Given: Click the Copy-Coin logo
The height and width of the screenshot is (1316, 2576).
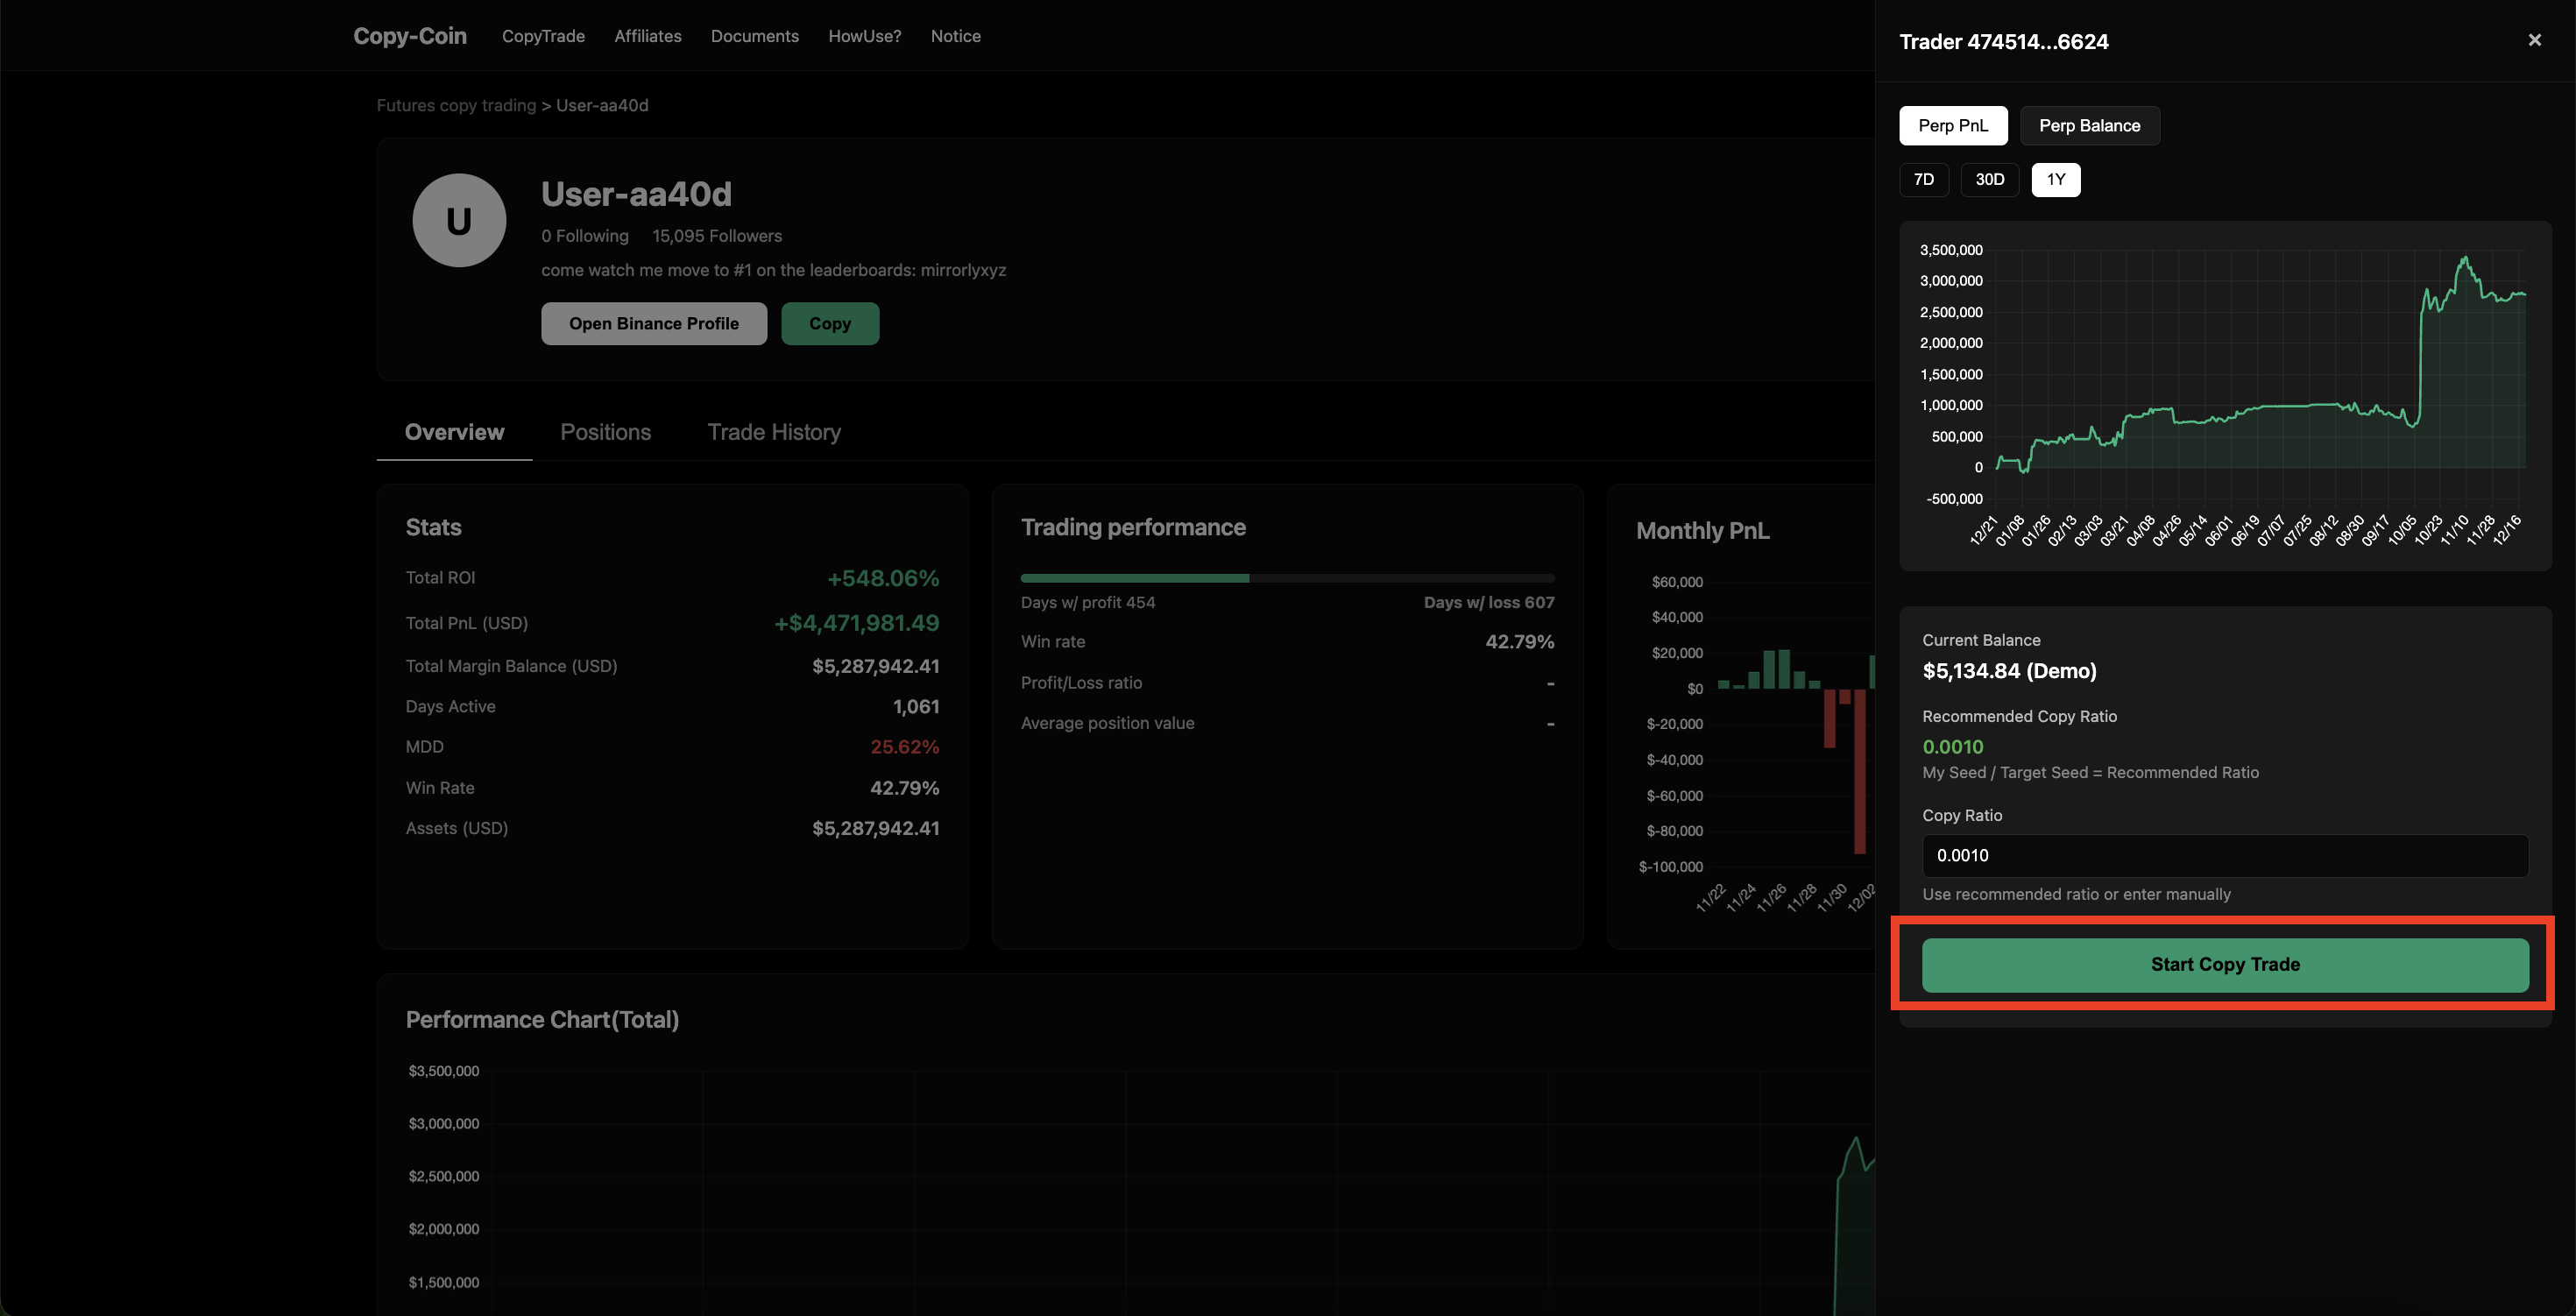Looking at the screenshot, I should pos(410,36).
